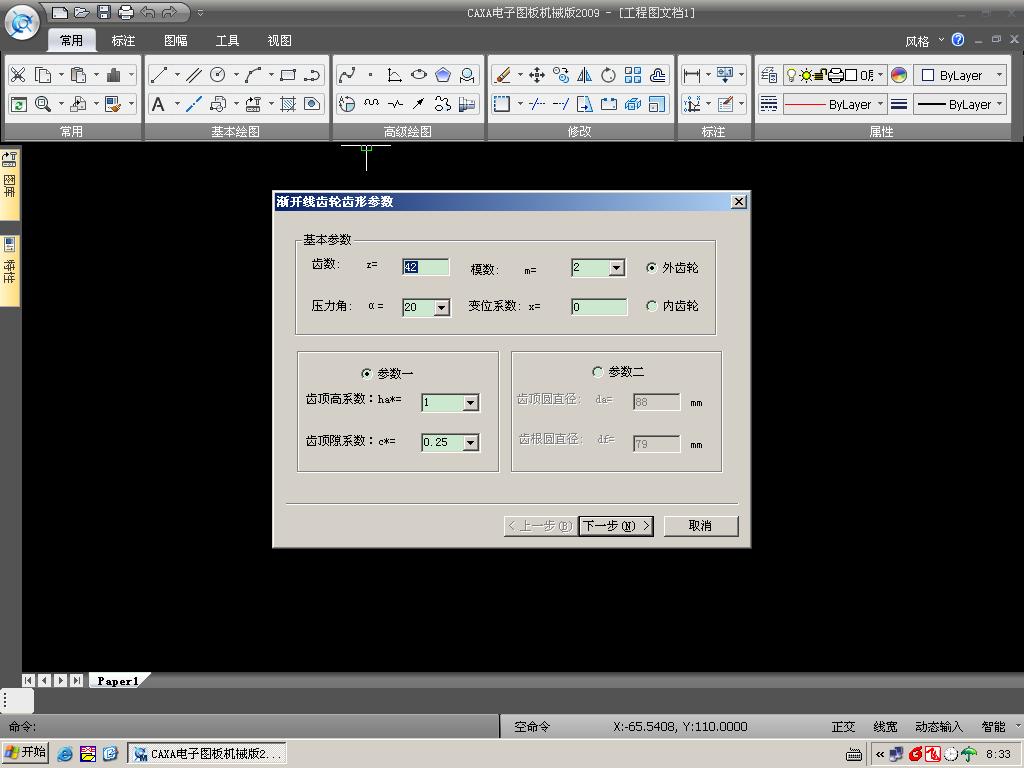Open the layer manager icon in 属性
Screen dimensions: 1024x768
(x=769, y=75)
